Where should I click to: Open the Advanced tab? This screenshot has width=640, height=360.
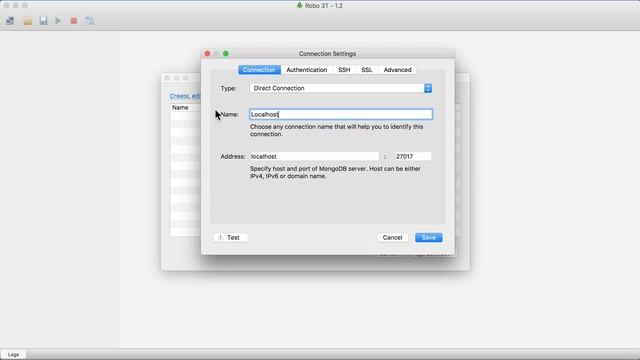click(397, 70)
